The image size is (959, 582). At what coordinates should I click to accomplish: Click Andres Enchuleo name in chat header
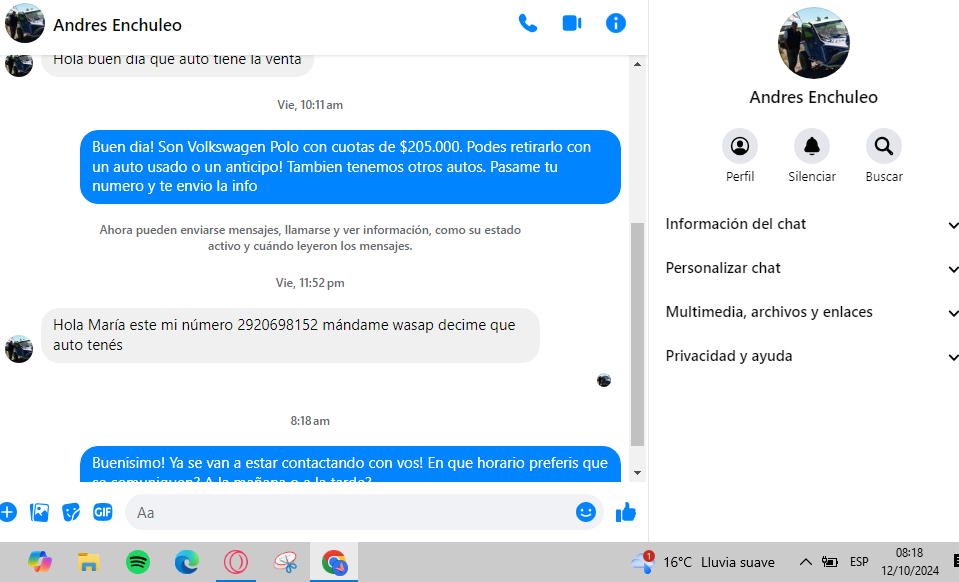click(x=117, y=25)
